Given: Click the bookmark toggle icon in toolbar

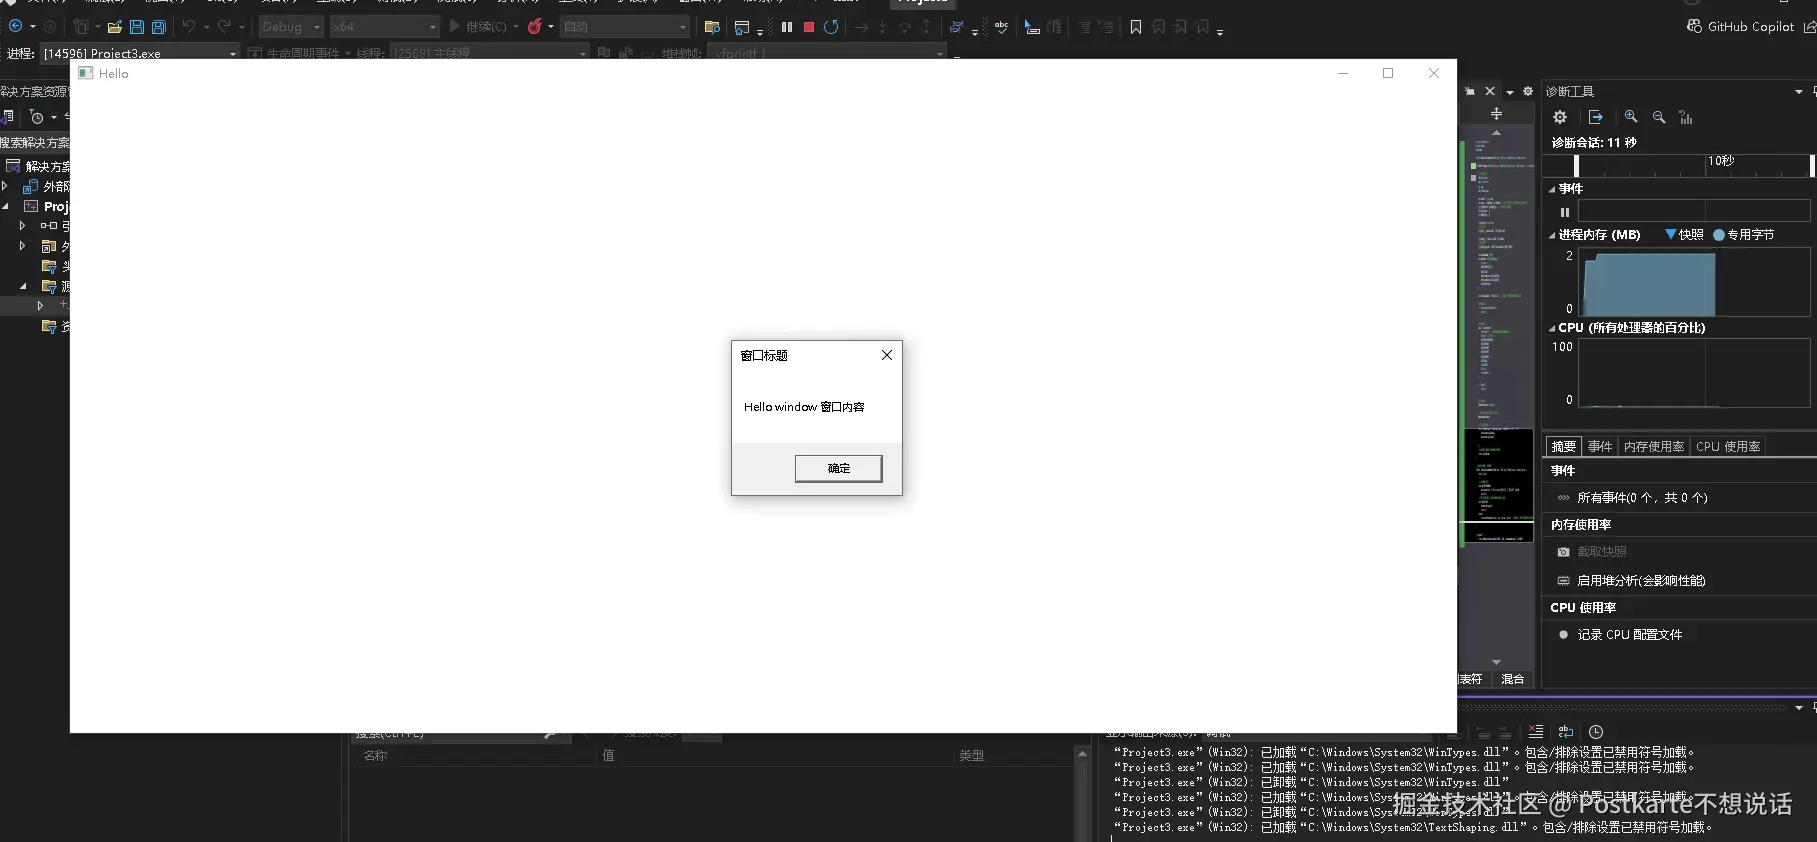Looking at the screenshot, I should coord(1136,27).
